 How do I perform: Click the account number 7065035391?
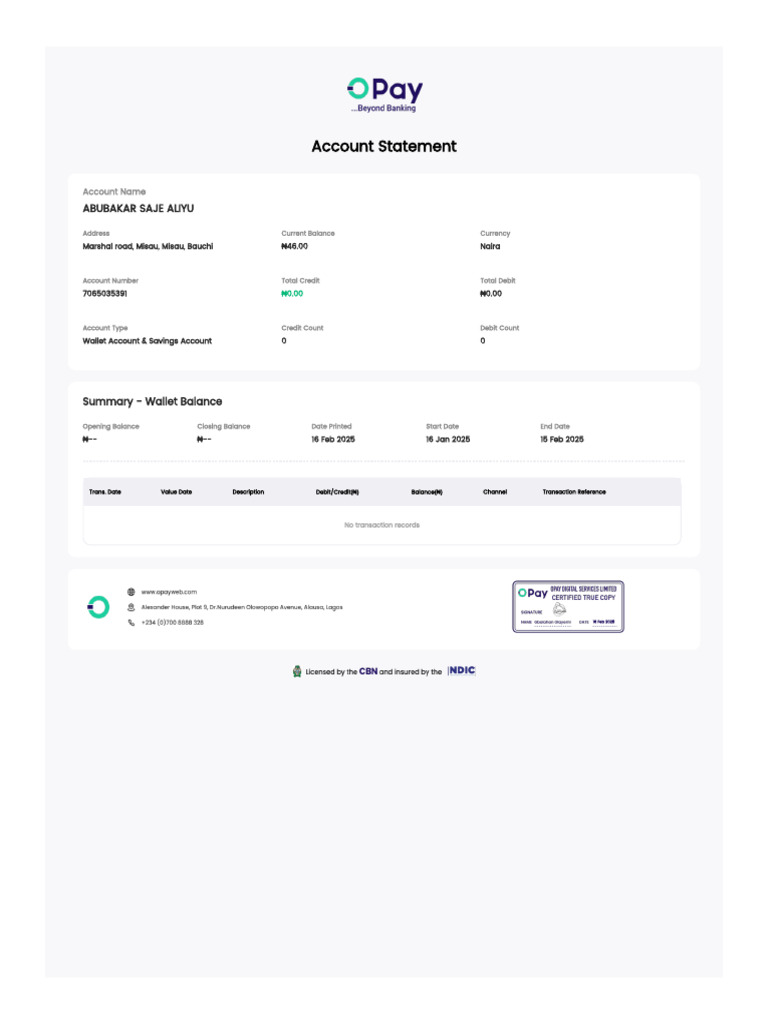pos(105,294)
